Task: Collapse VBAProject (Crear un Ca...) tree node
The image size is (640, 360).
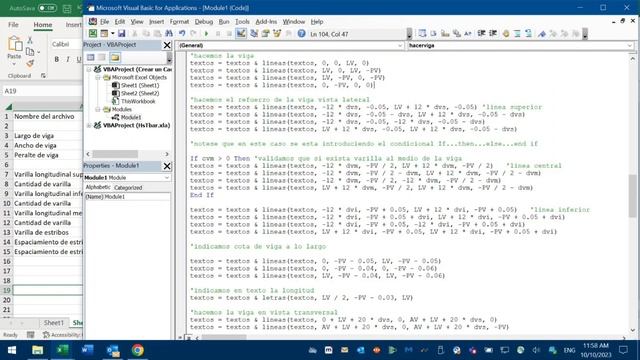Action: (89, 69)
